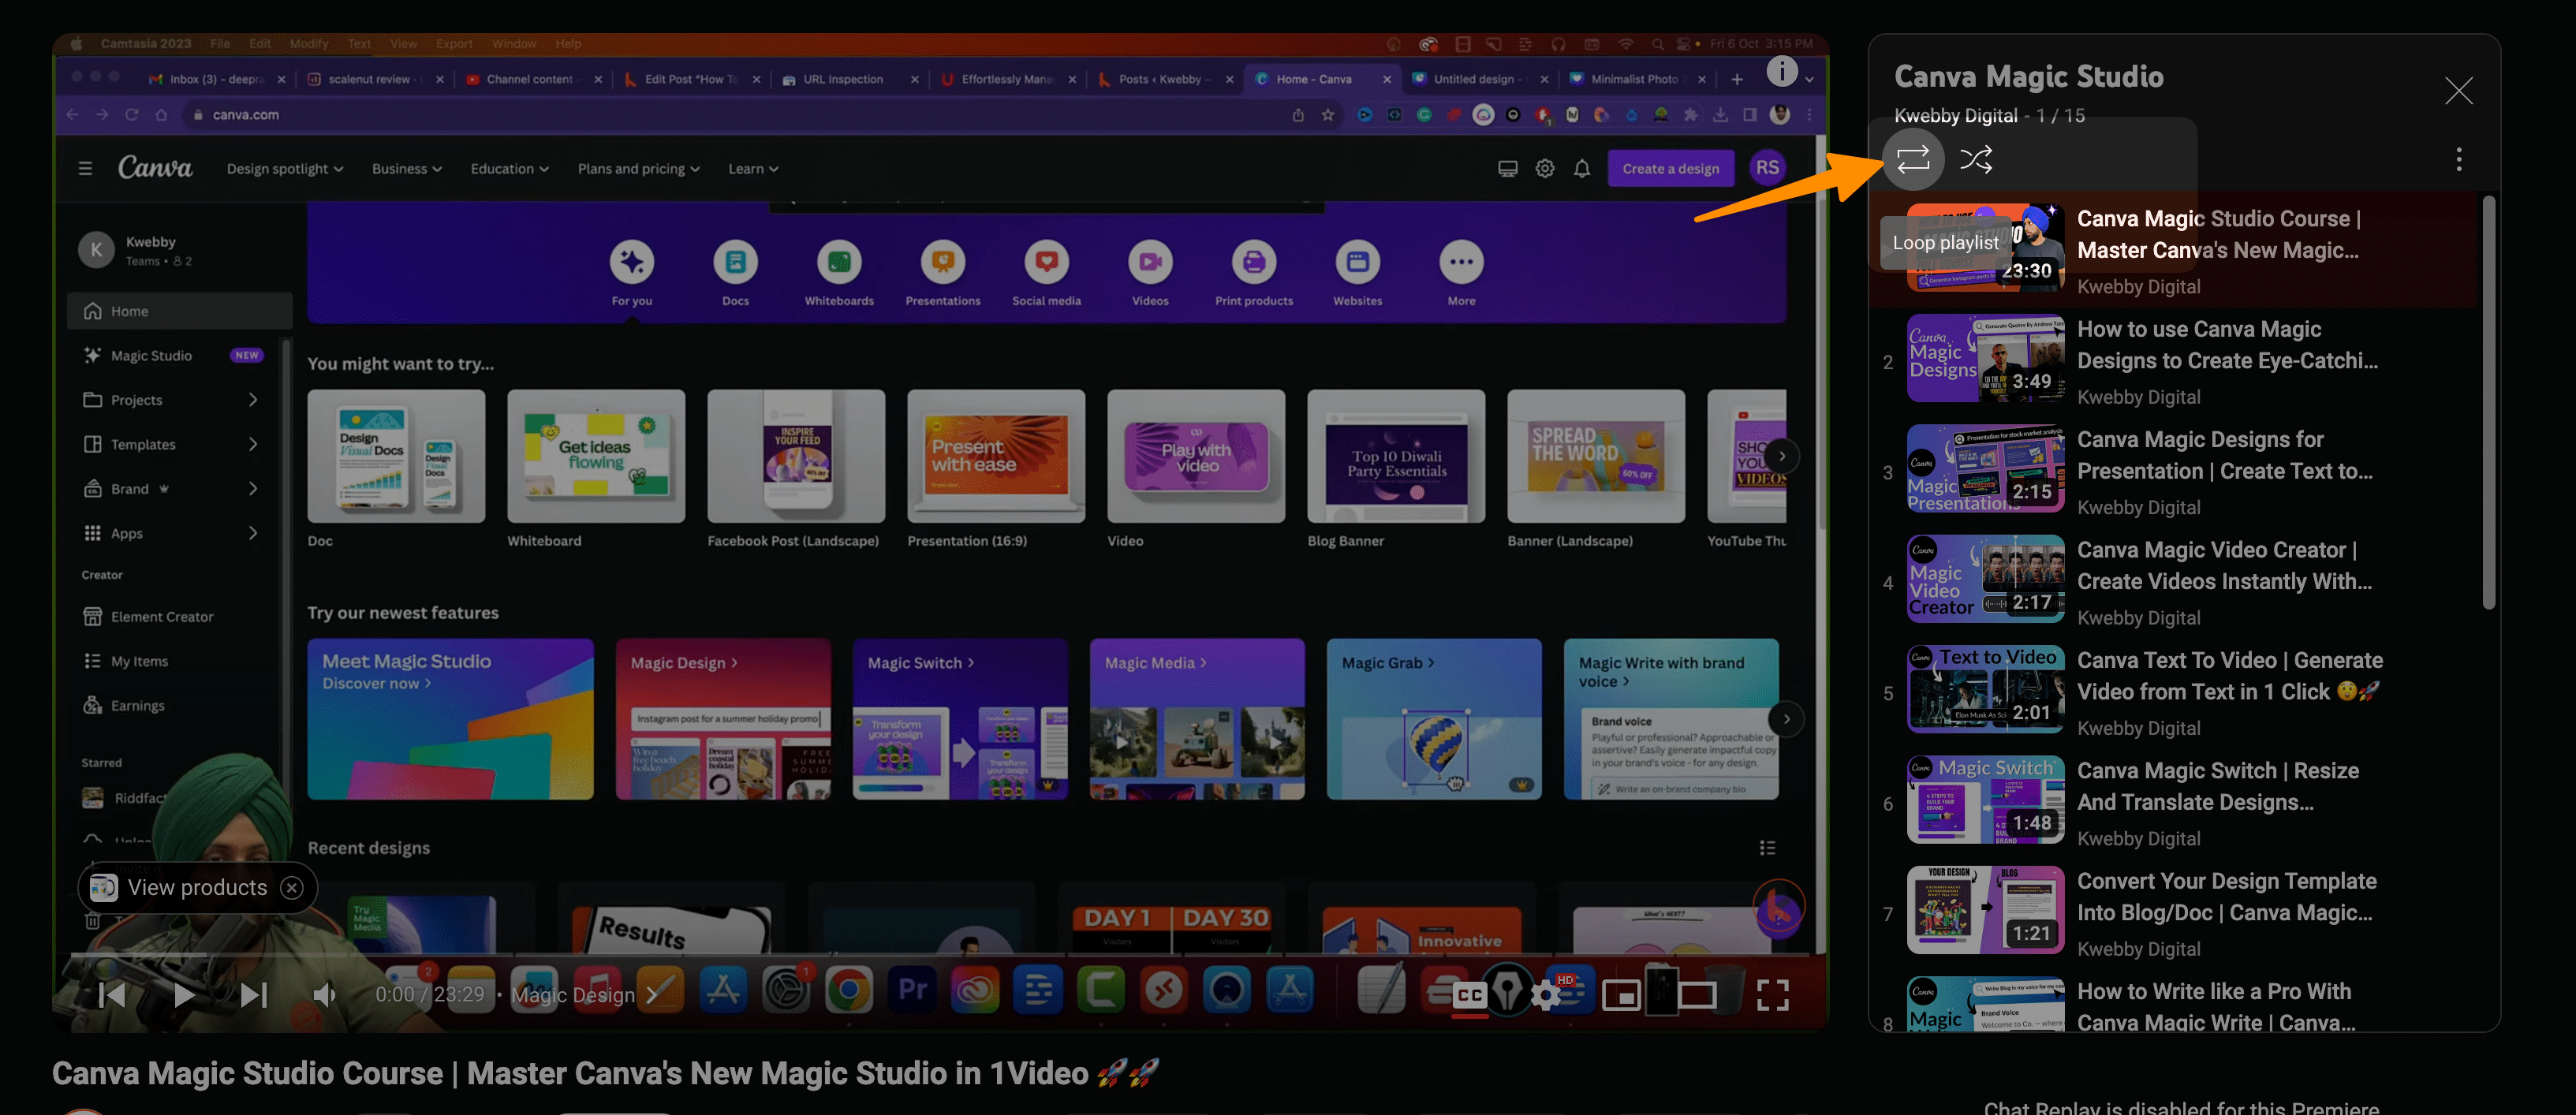Screen dimensions: 2576x1115
Task: Open the Magic Video Creator thumbnail, item 4
Action: point(1985,579)
